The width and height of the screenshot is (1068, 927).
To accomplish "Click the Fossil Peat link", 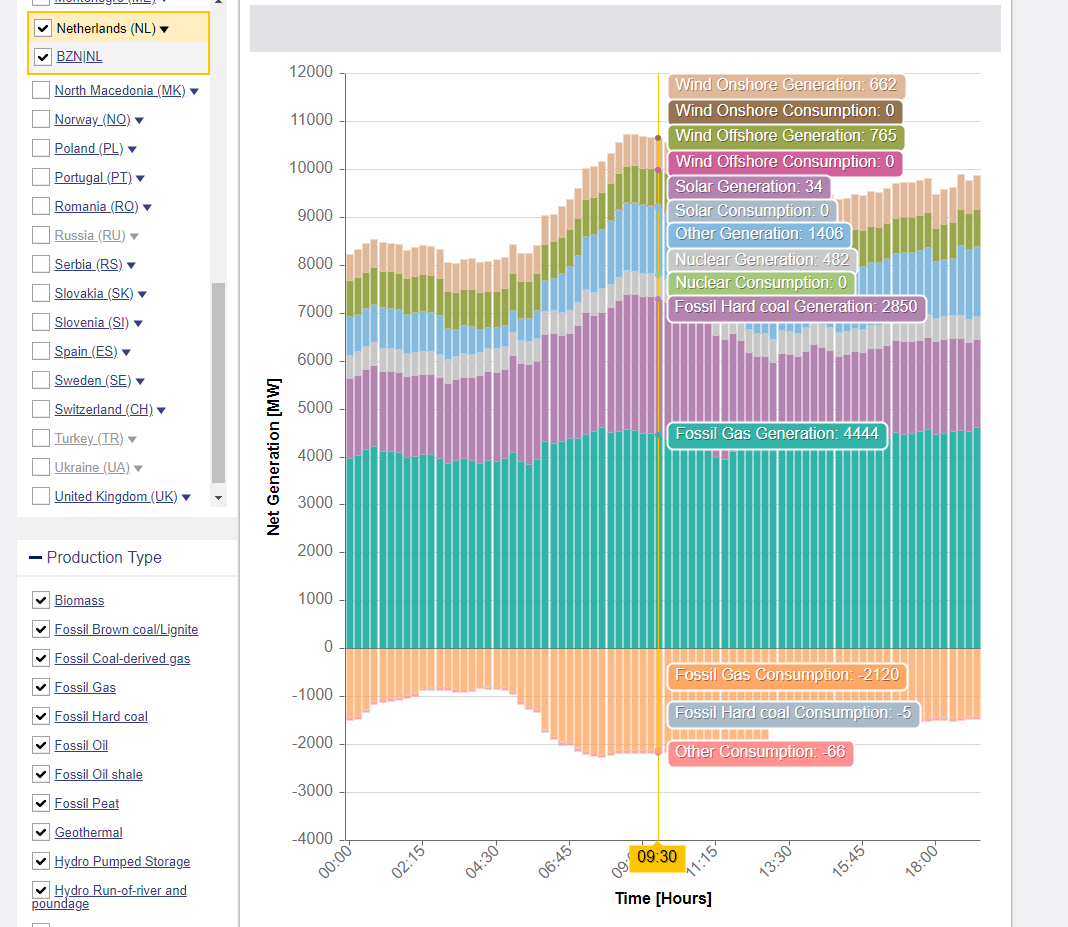I will (87, 804).
